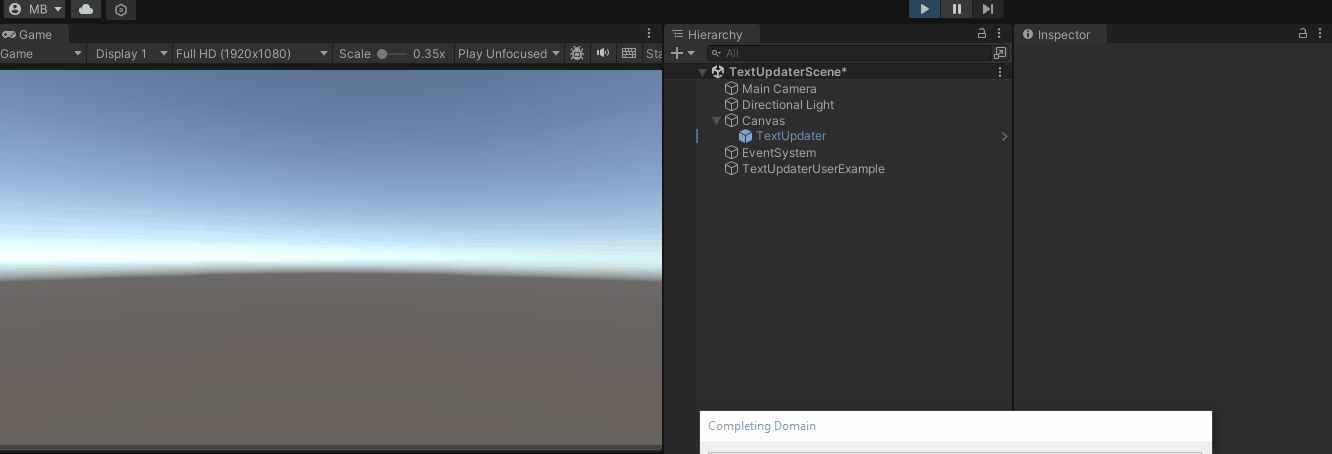Toggle the Inspector panel lock
1332x454 pixels.
click(1303, 34)
